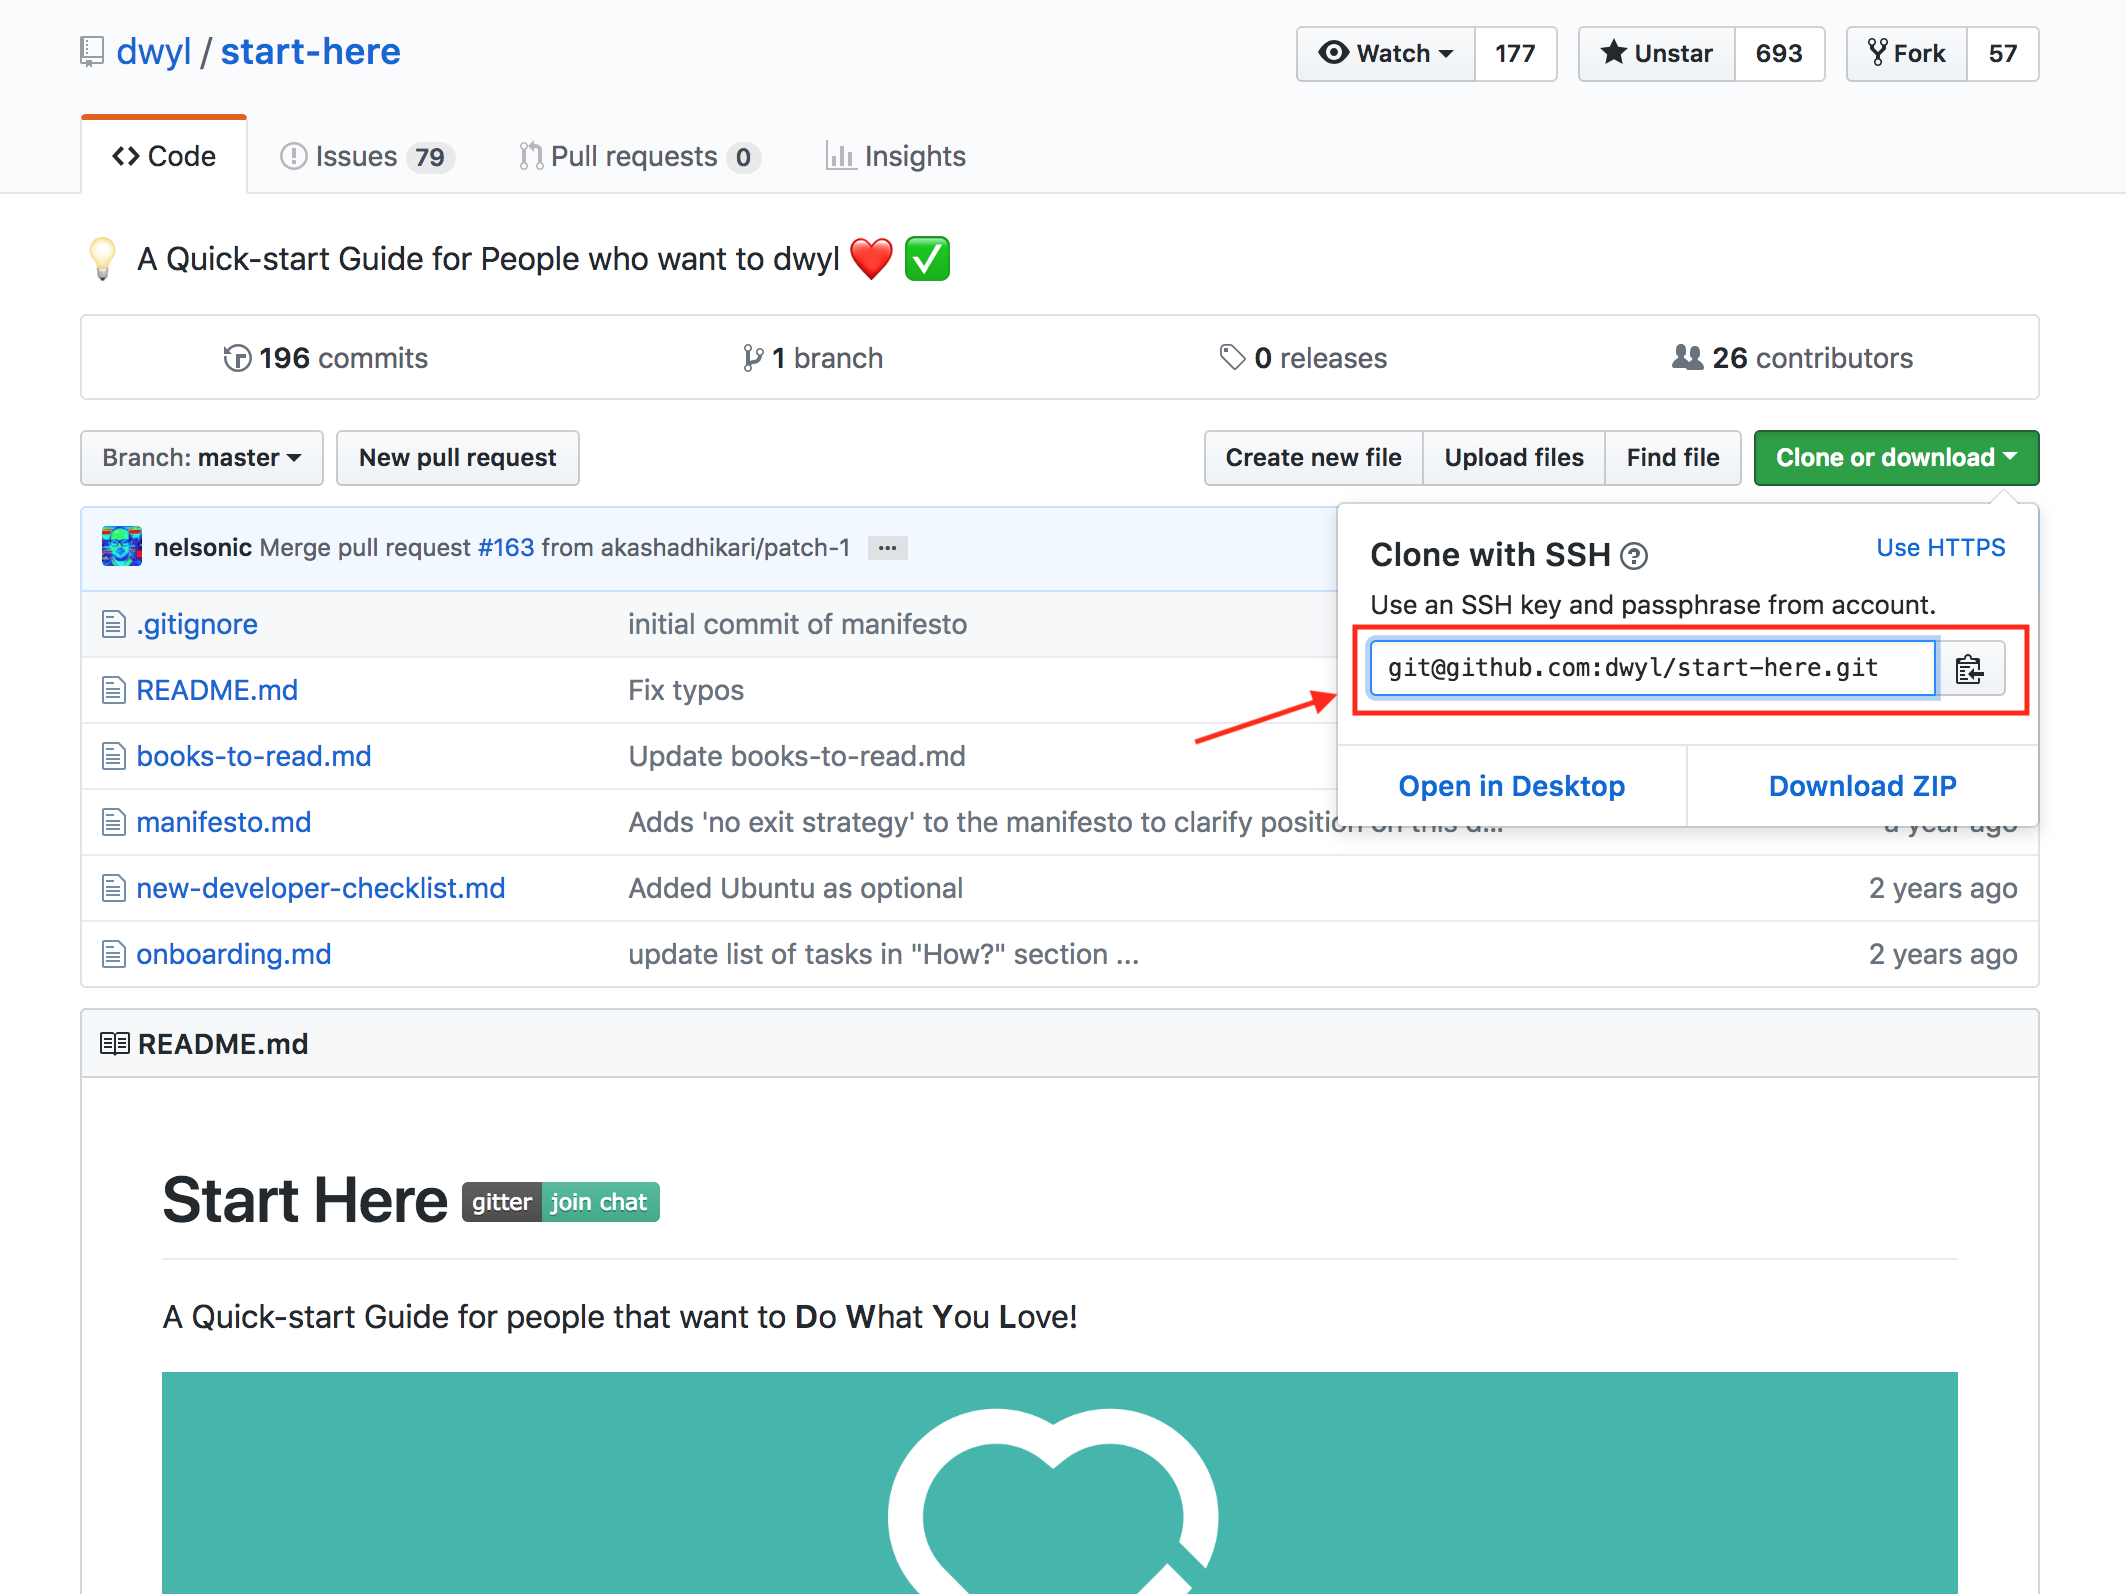This screenshot has height=1594, width=2126.
Task: View the 693 stargazers count
Action: 1779,54
